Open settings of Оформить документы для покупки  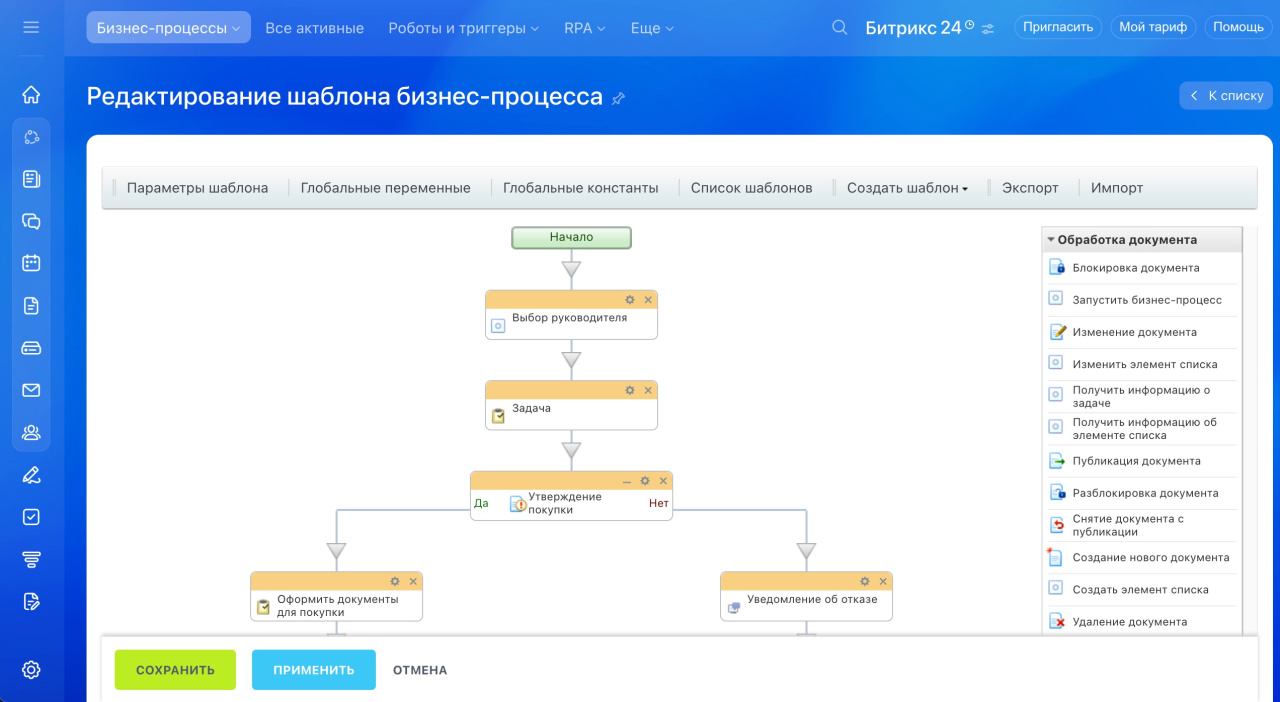pos(395,580)
